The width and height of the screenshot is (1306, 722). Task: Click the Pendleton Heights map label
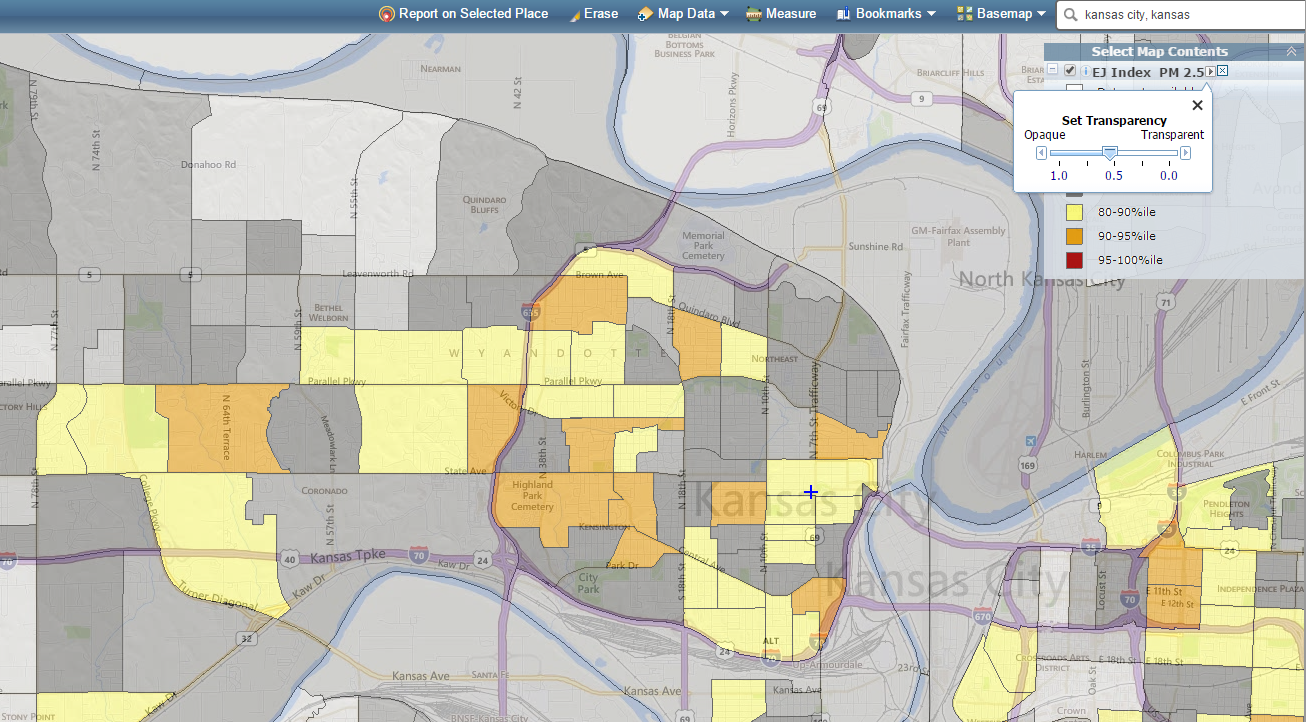point(1226,509)
